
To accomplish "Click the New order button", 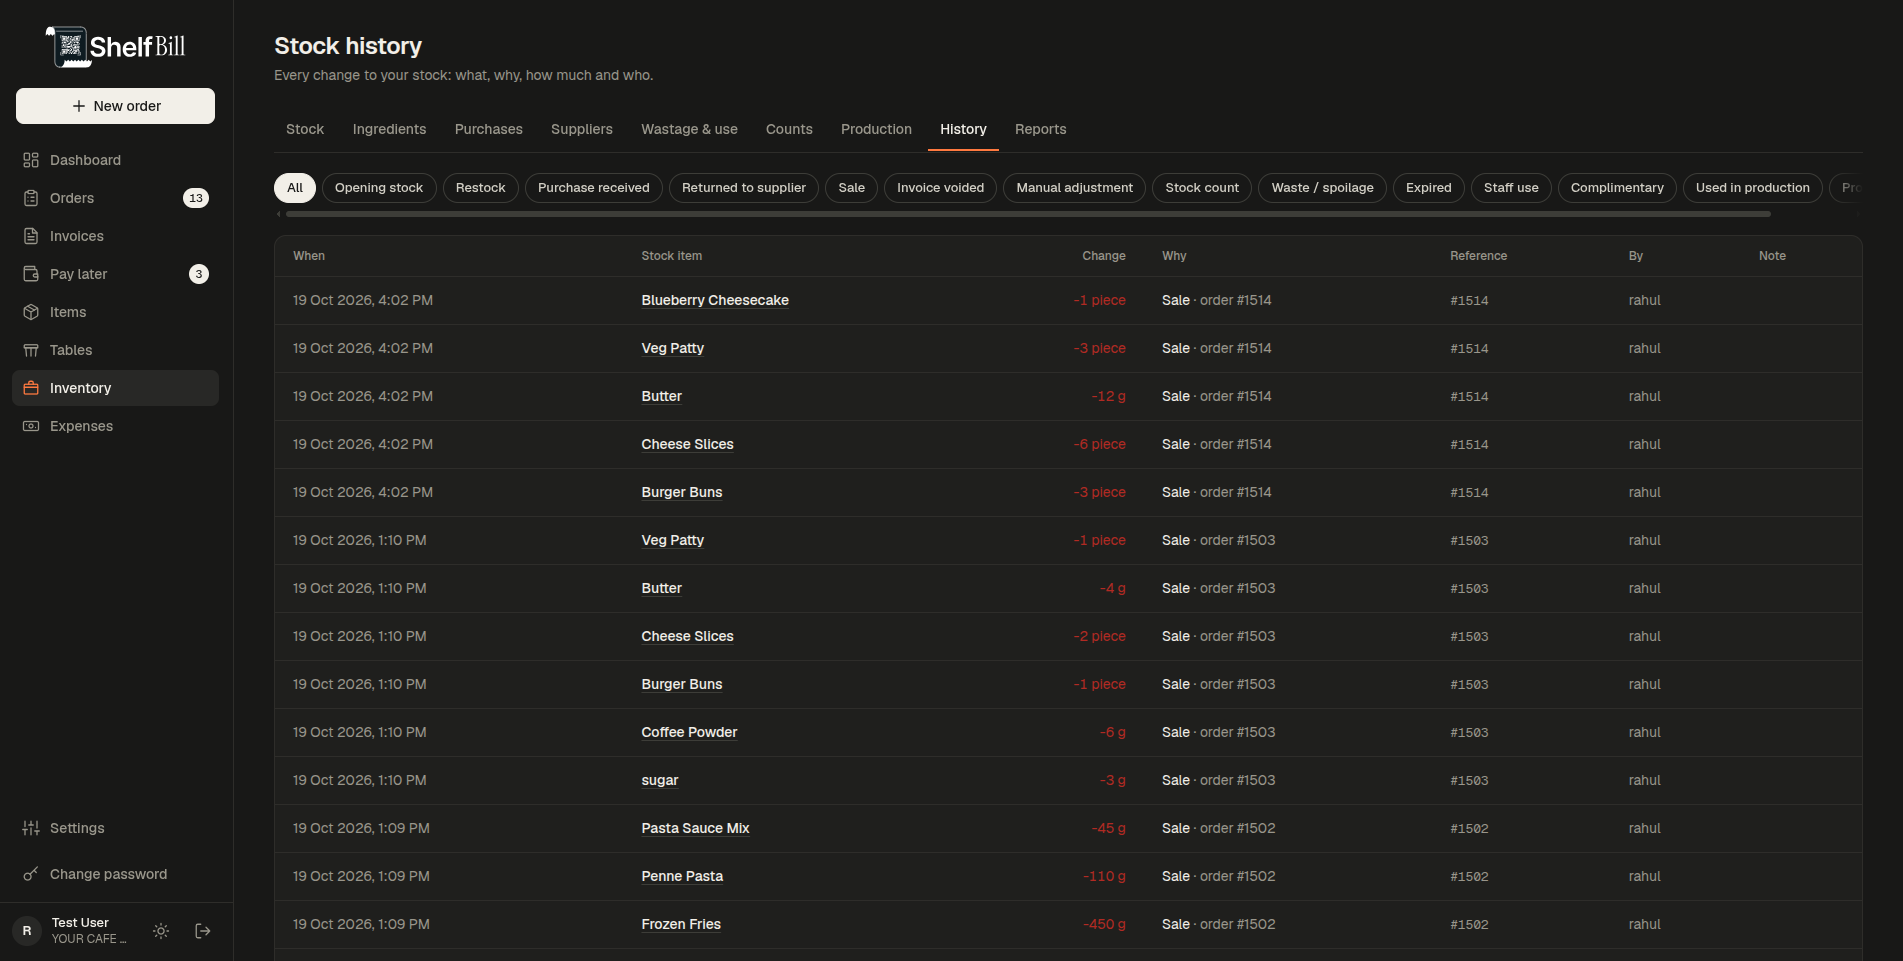I will pos(115,106).
